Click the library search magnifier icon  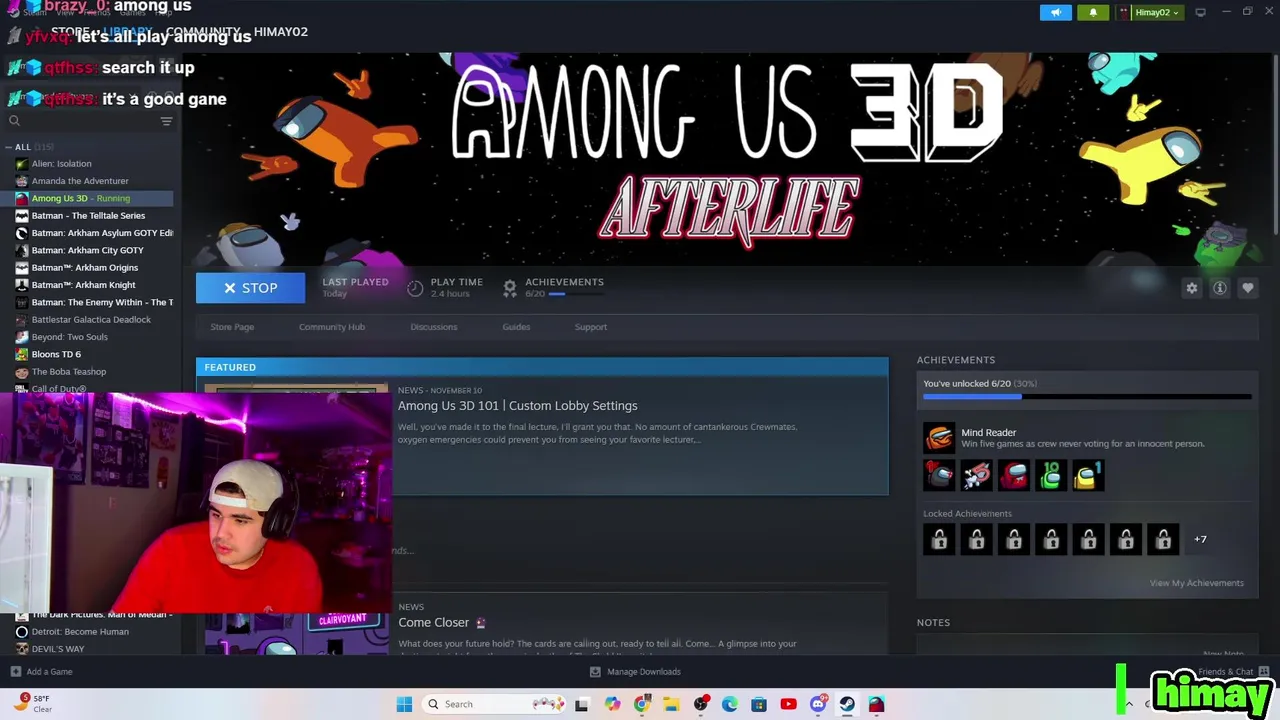coord(14,121)
